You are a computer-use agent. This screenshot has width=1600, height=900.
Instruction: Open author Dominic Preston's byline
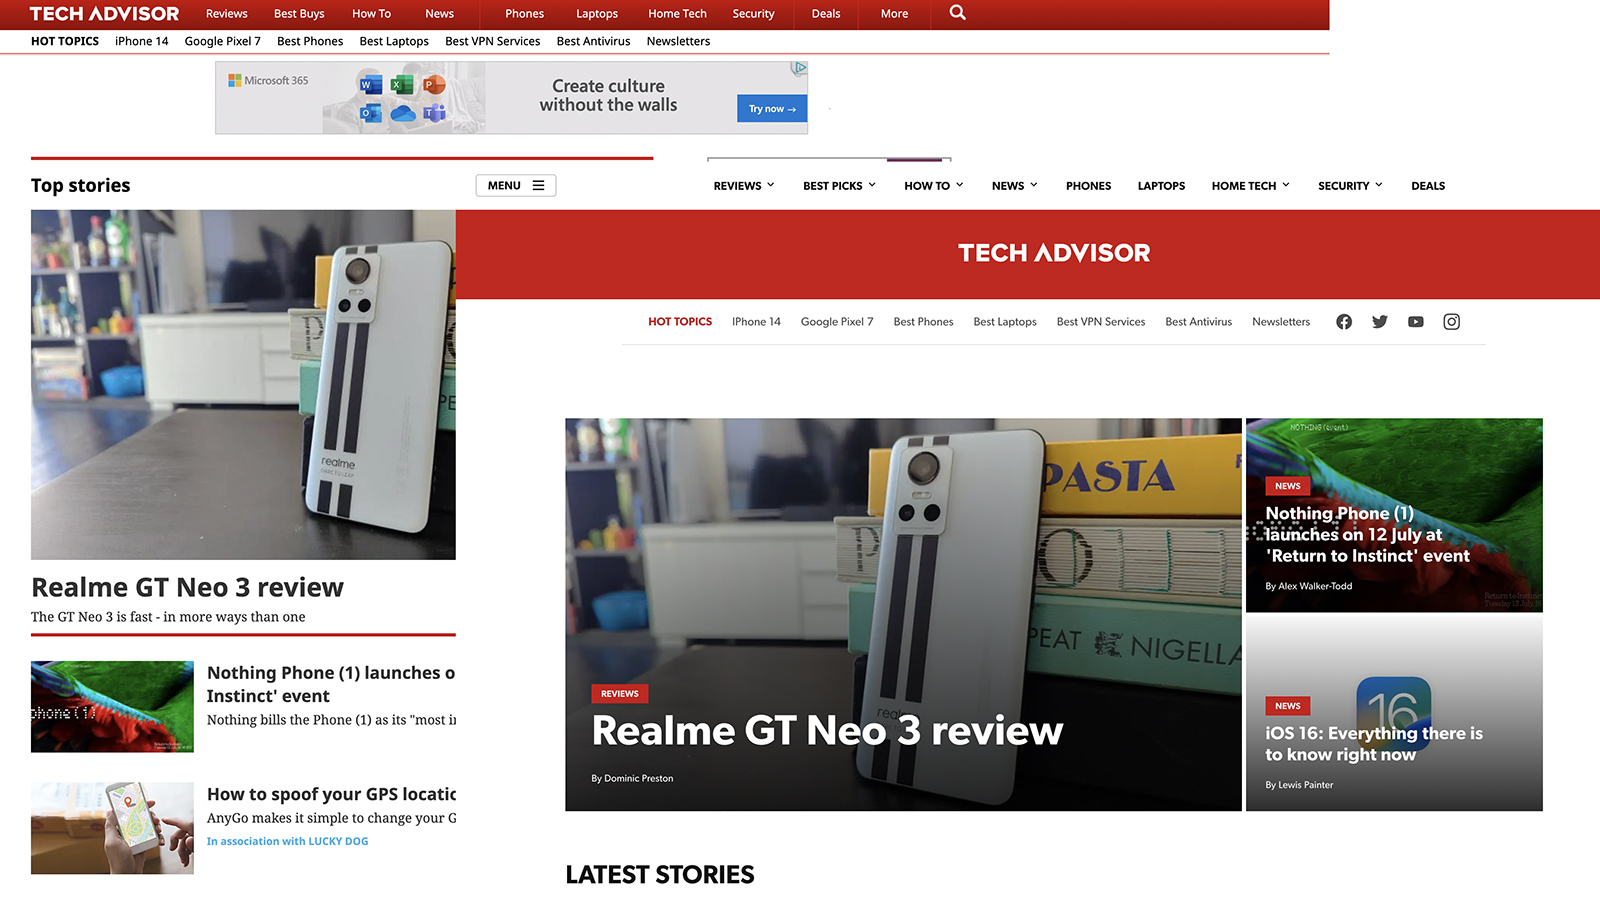point(632,779)
